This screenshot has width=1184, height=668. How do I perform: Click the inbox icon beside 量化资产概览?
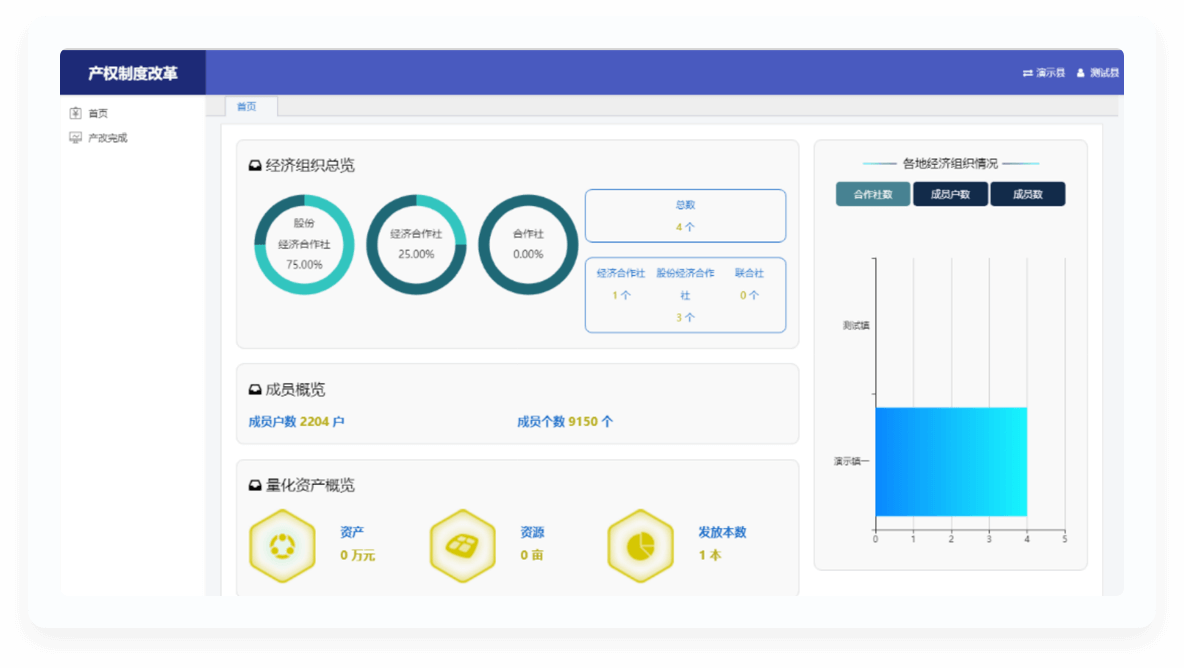coord(255,486)
